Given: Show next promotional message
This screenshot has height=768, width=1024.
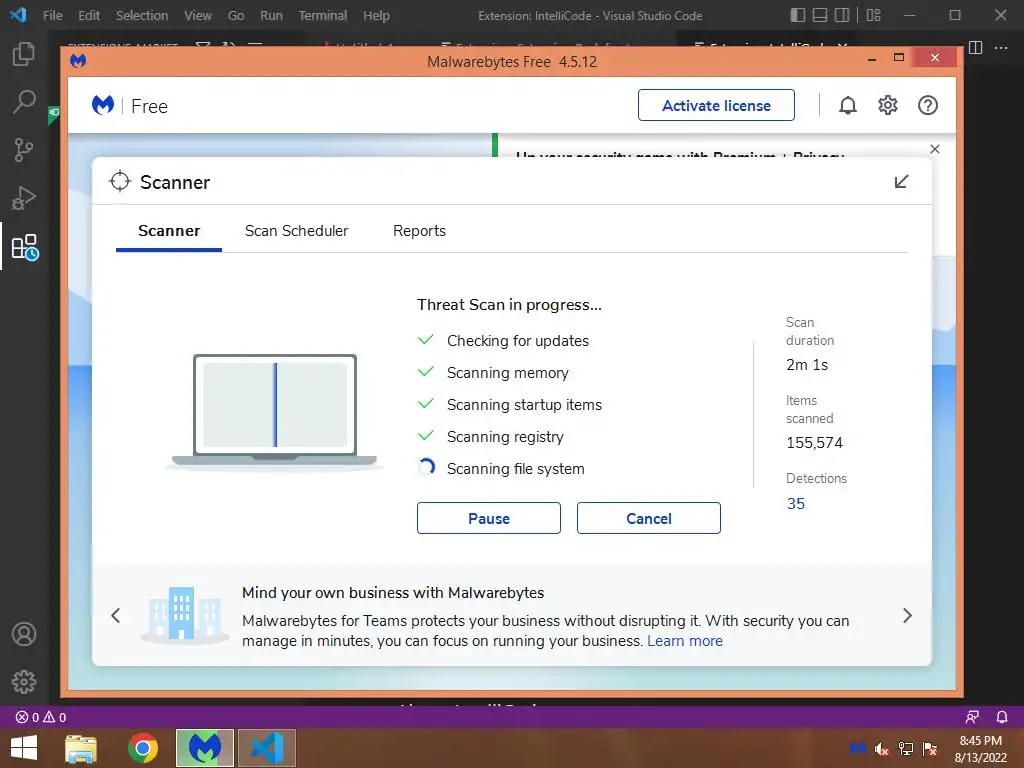Looking at the screenshot, I should pyautogui.click(x=907, y=615).
